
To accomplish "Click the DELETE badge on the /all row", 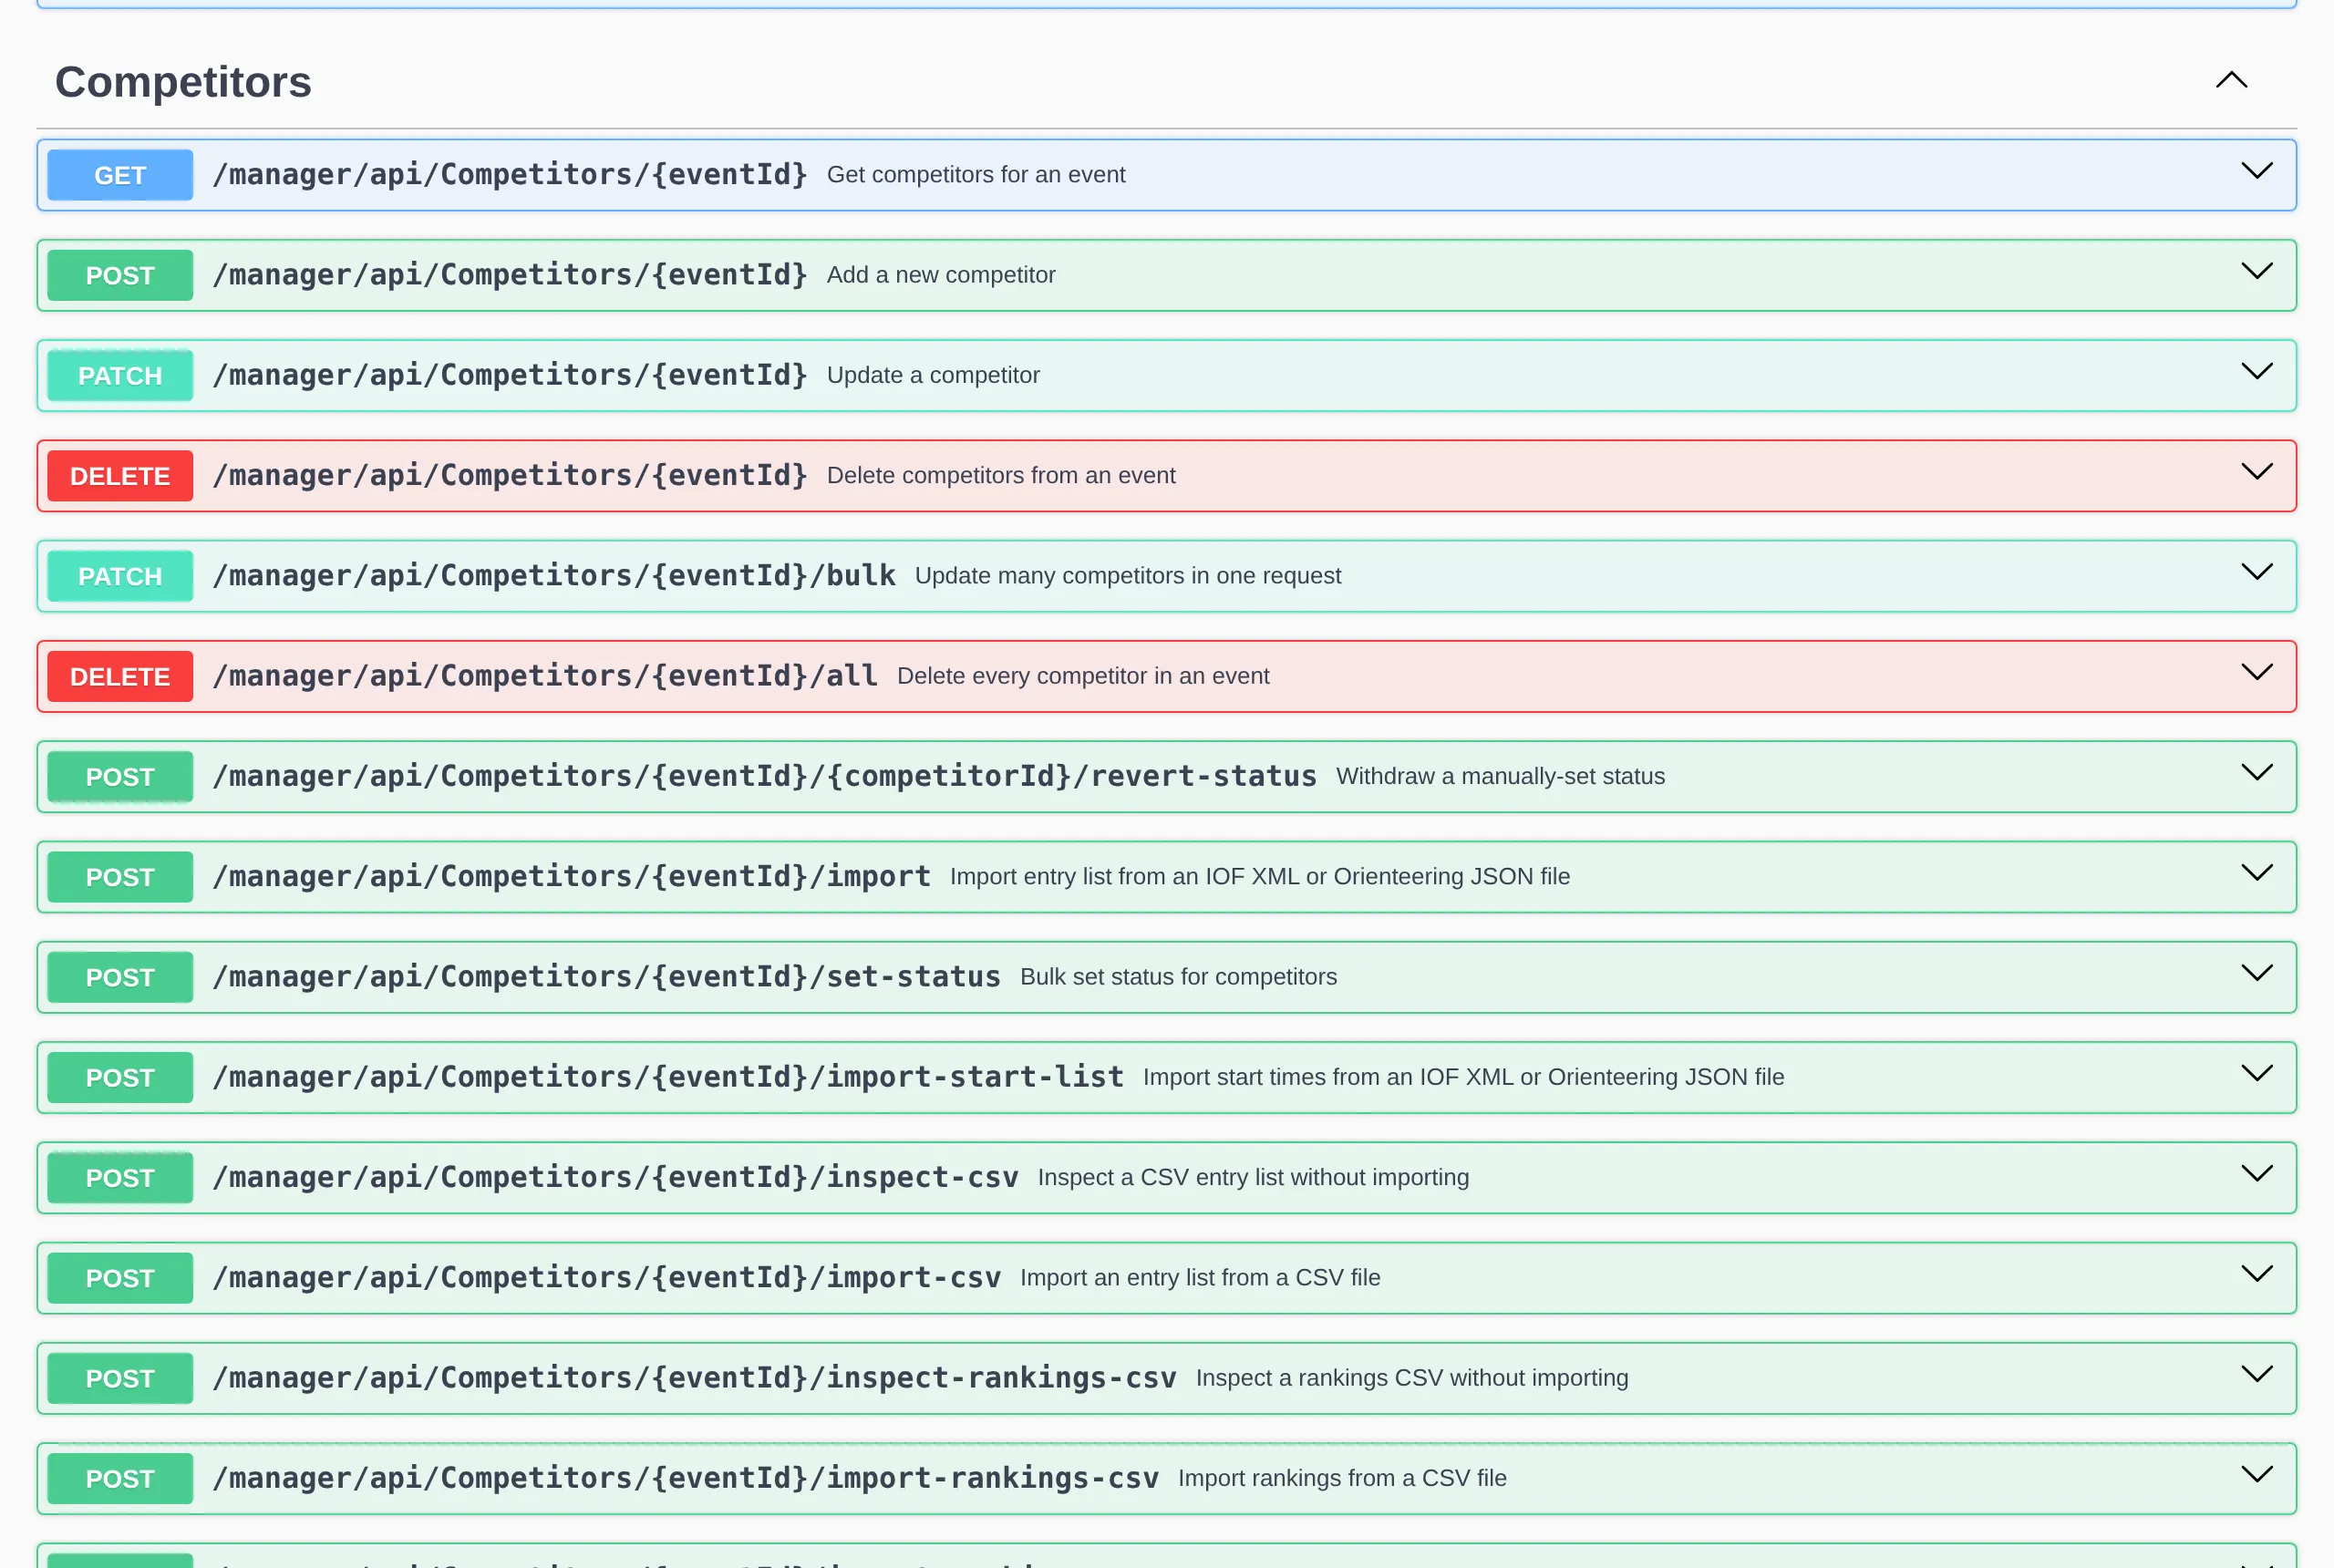I will pyautogui.click(x=120, y=677).
